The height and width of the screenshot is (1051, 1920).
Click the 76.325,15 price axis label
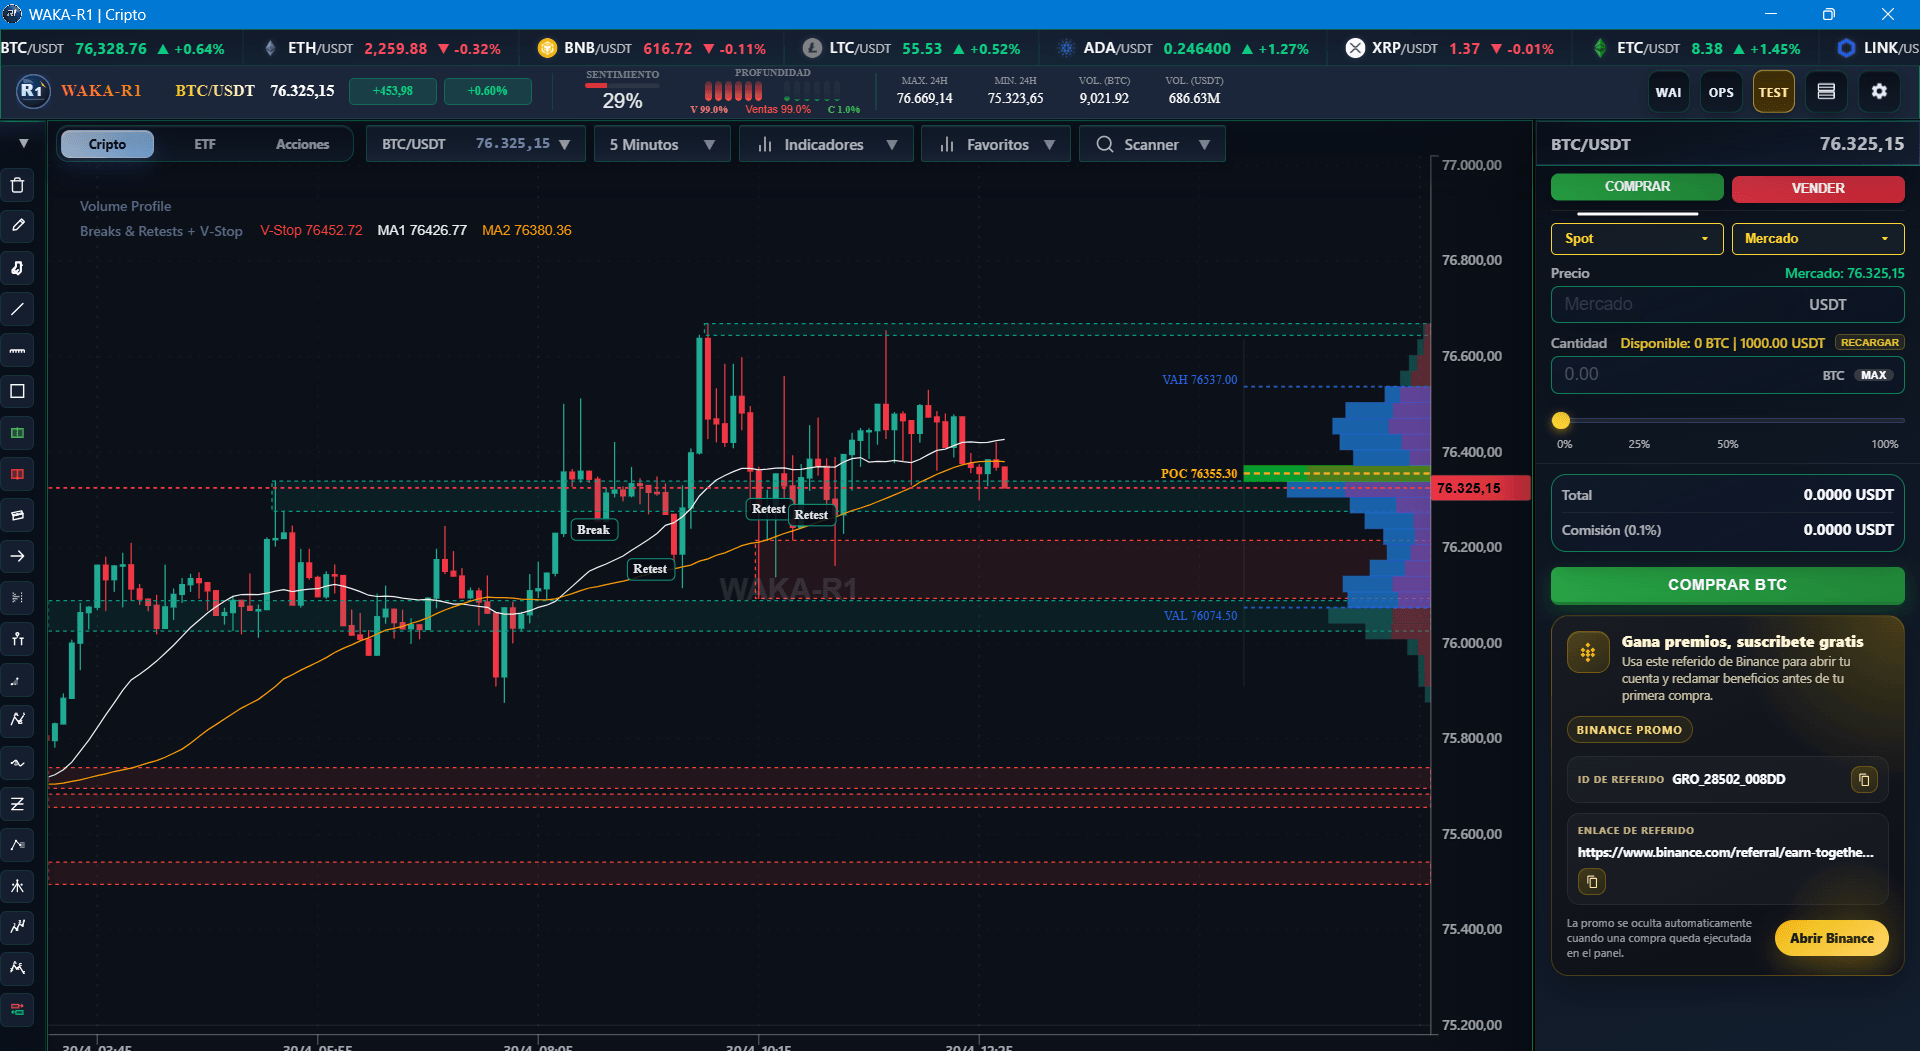point(1480,488)
